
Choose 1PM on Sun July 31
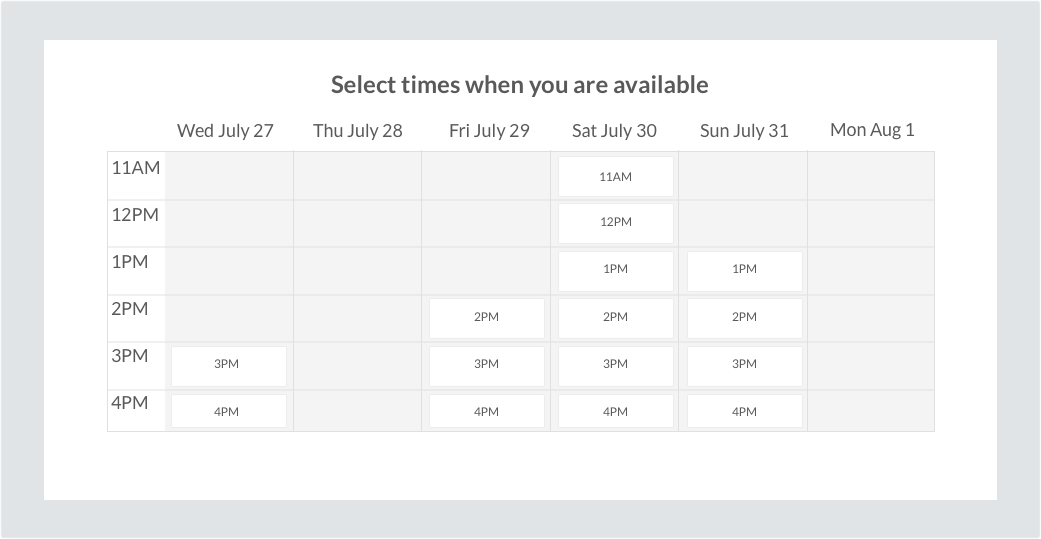(x=744, y=271)
